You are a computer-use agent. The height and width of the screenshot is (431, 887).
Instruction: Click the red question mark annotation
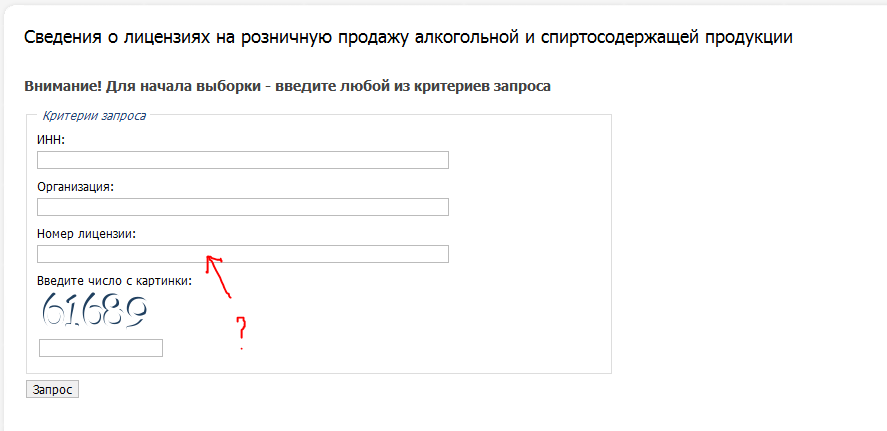click(242, 333)
